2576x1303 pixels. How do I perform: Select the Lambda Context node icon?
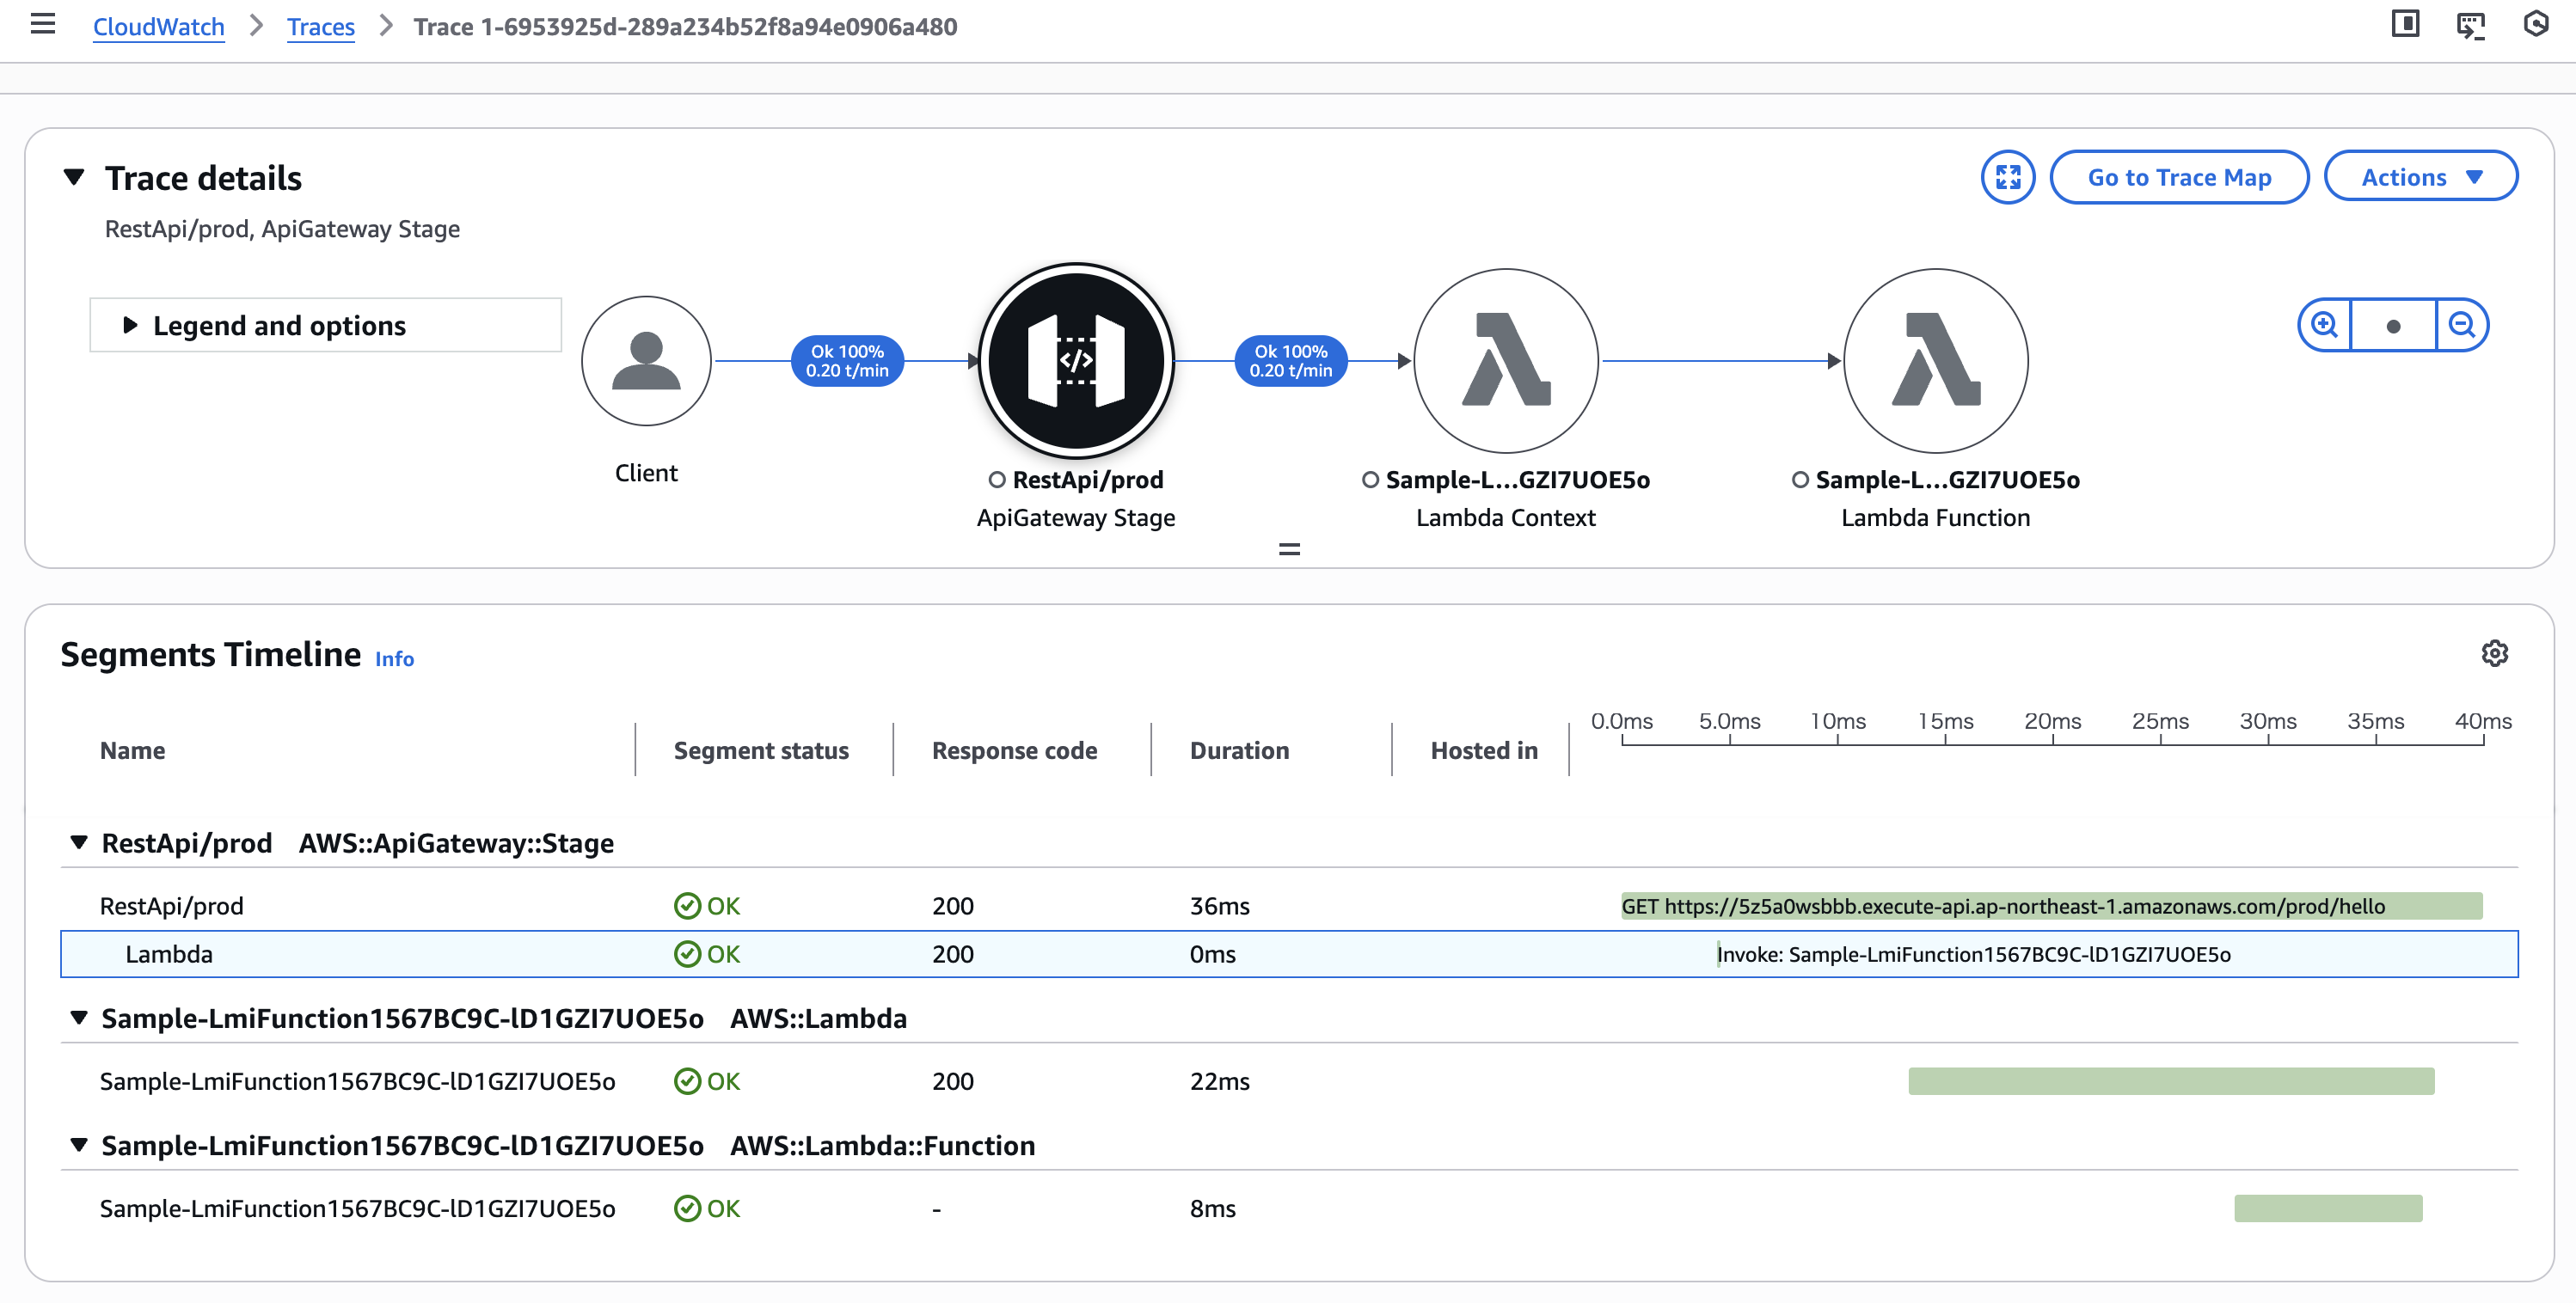coord(1505,361)
